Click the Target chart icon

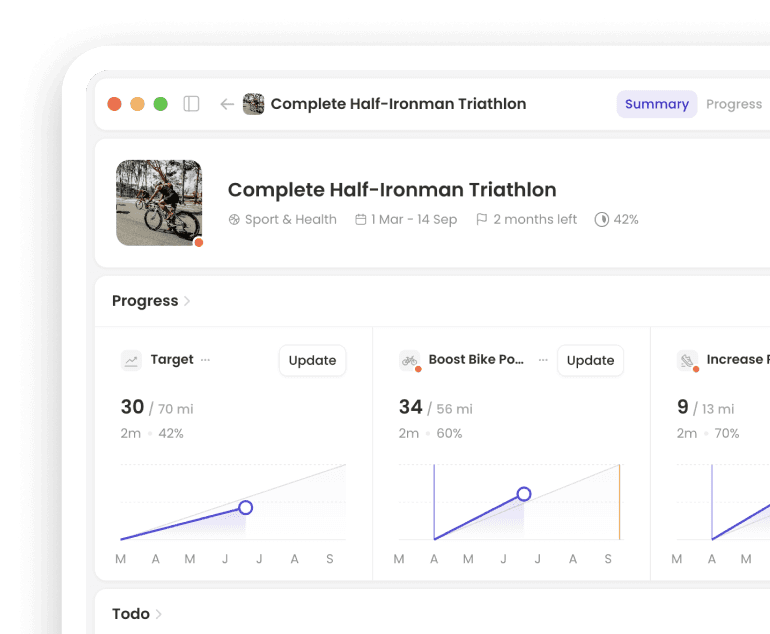coord(131,360)
